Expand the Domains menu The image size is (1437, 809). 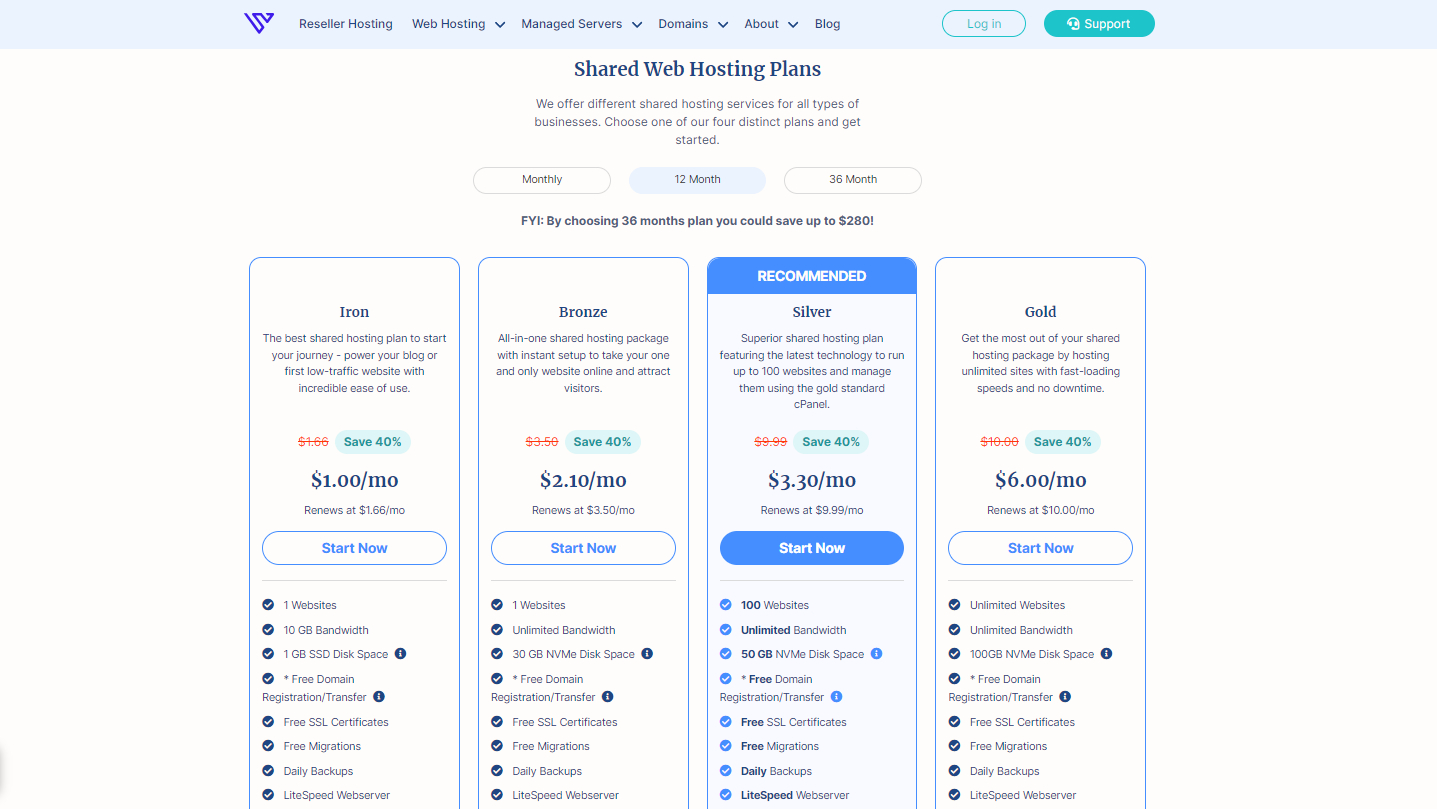pos(692,24)
